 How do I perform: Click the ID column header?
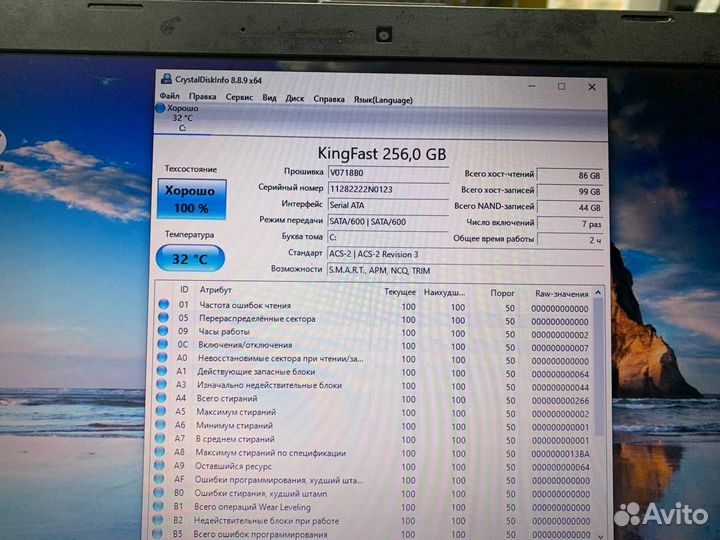[184, 289]
